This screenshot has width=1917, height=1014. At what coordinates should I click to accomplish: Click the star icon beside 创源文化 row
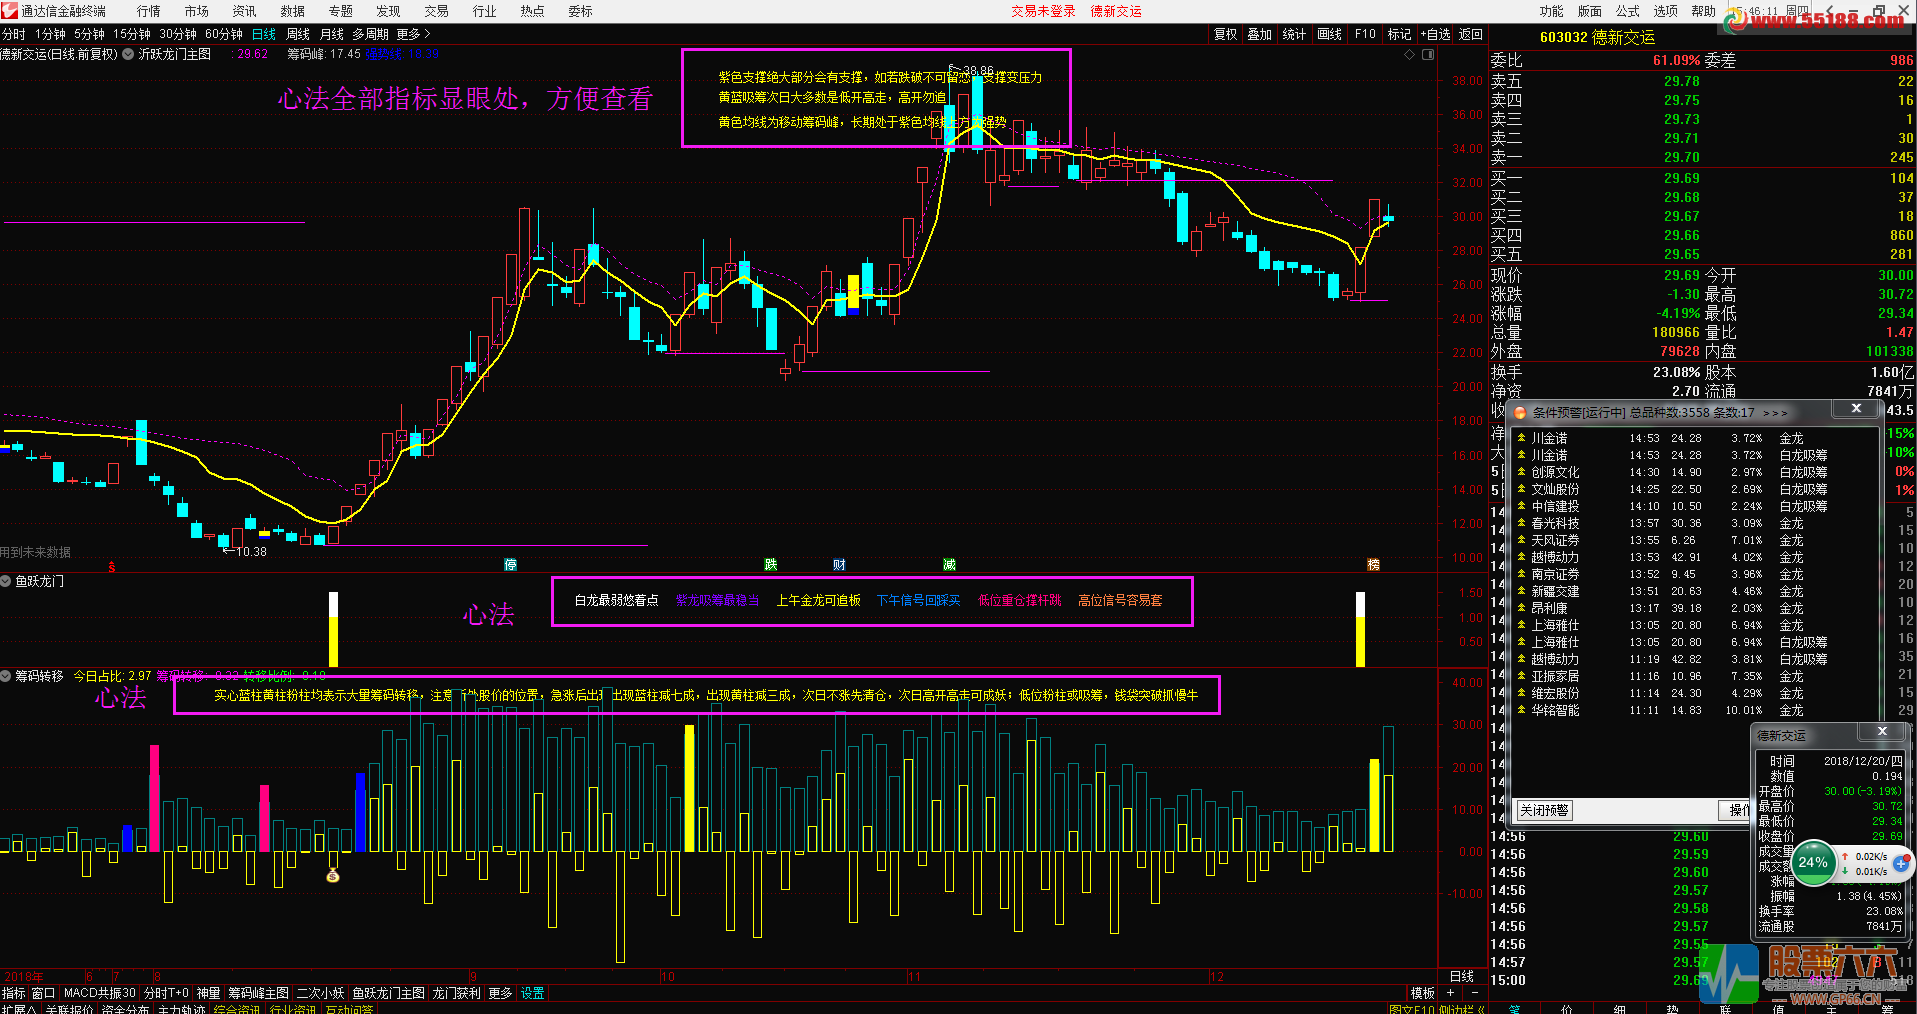[1521, 472]
